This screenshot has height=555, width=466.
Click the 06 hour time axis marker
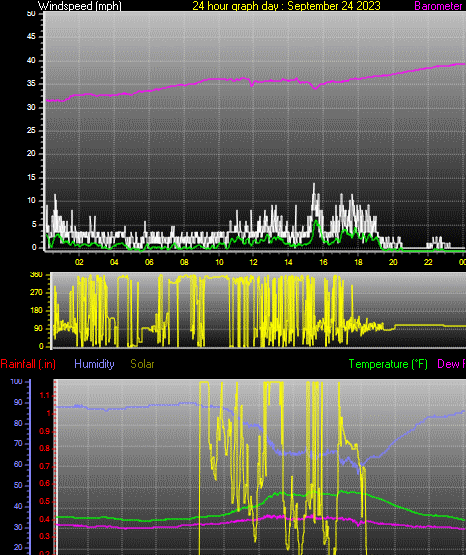coord(149,262)
